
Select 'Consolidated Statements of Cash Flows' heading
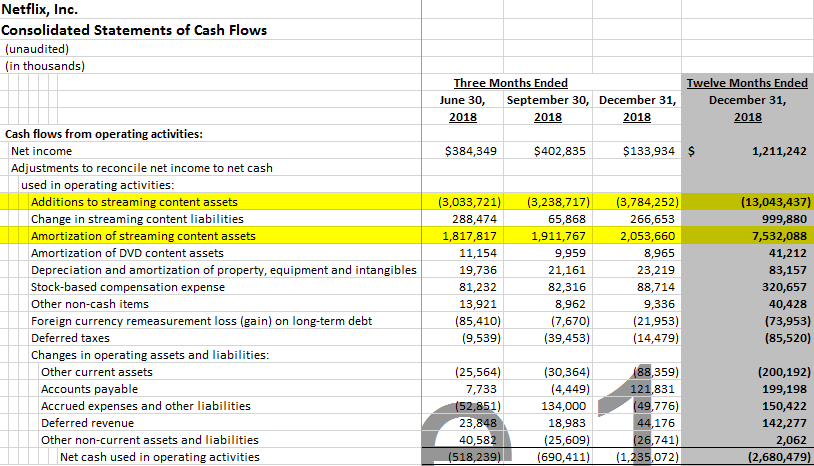134,30
